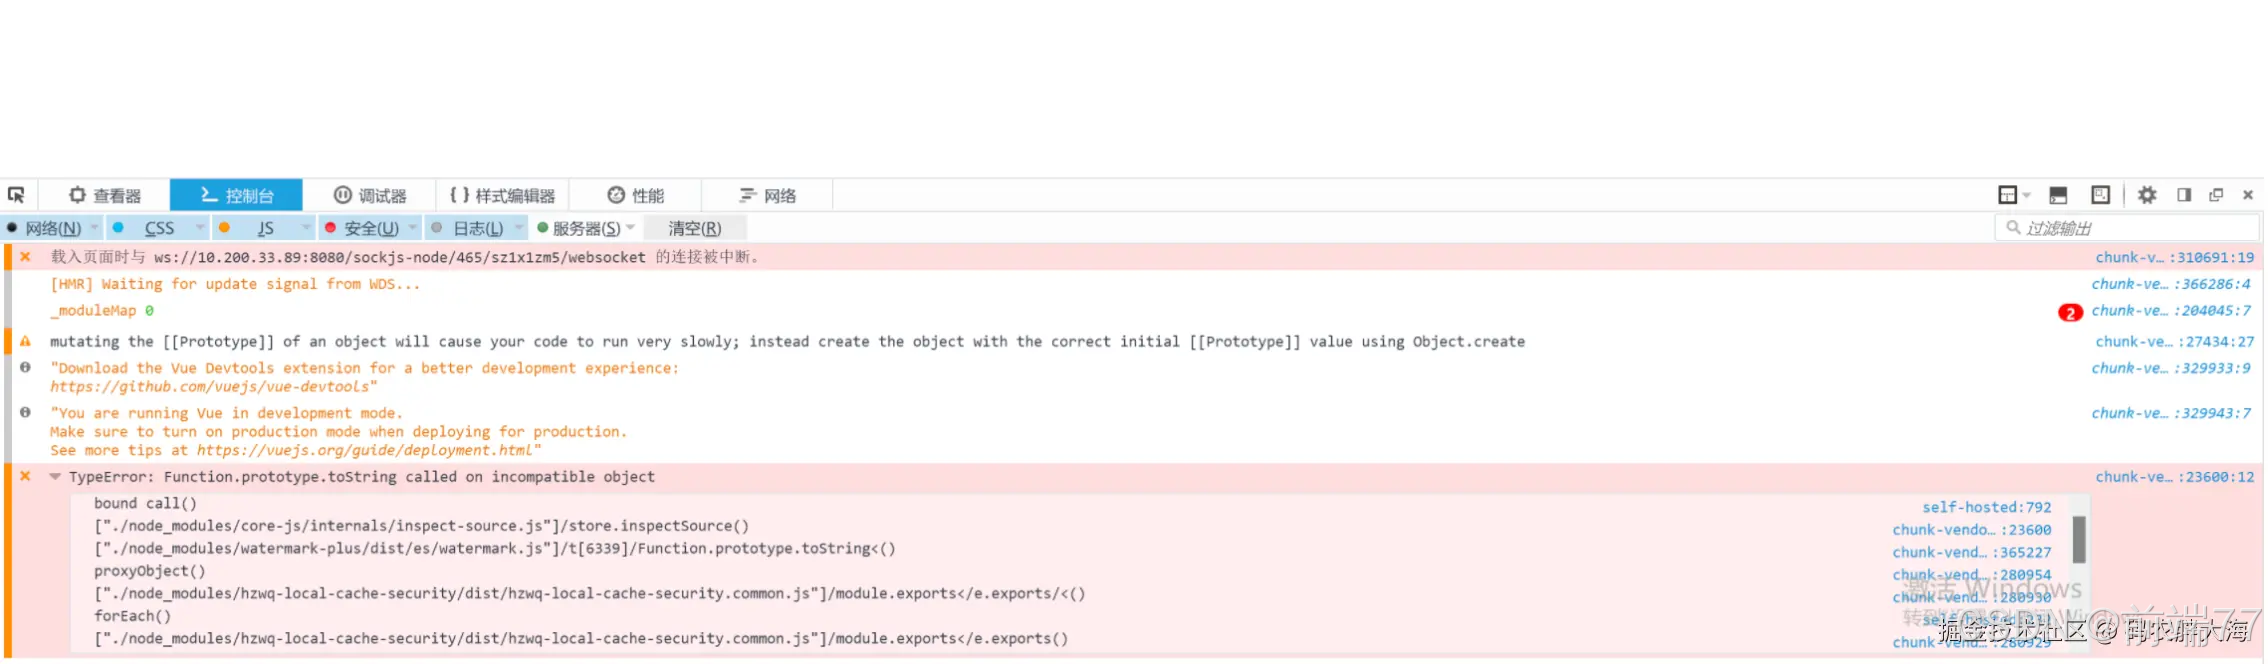
Task: Toggle the 服务器(S) server filter
Action: 579,228
